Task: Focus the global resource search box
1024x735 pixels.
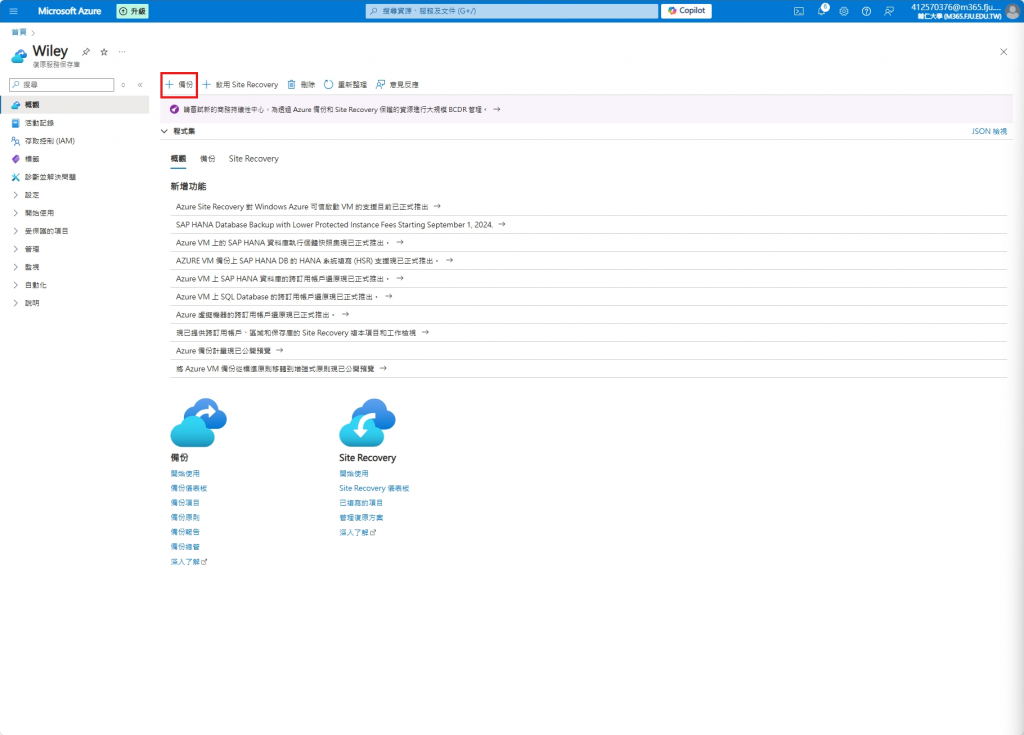Action: tap(512, 11)
